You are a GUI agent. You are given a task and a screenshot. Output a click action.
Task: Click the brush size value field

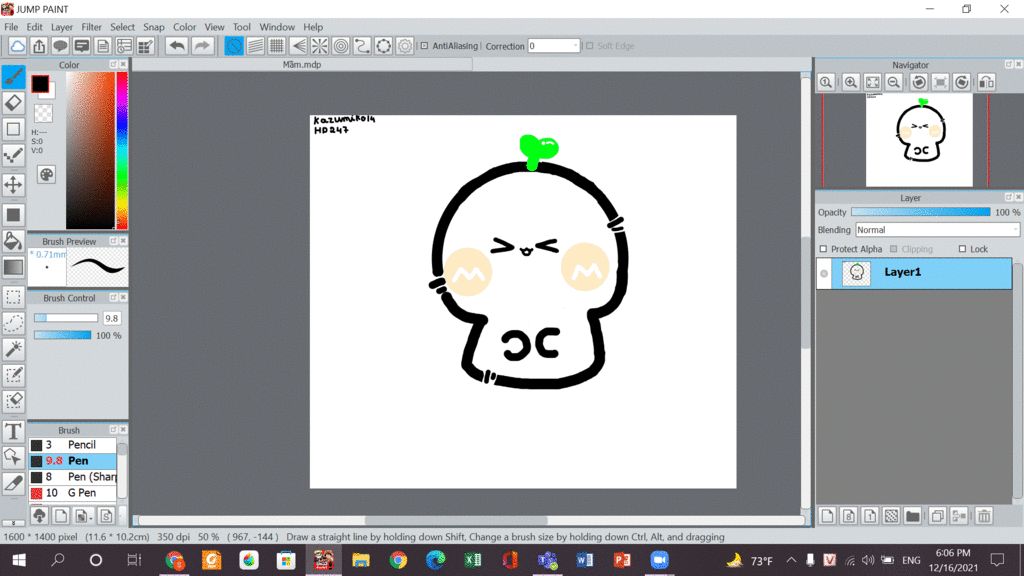[112, 318]
